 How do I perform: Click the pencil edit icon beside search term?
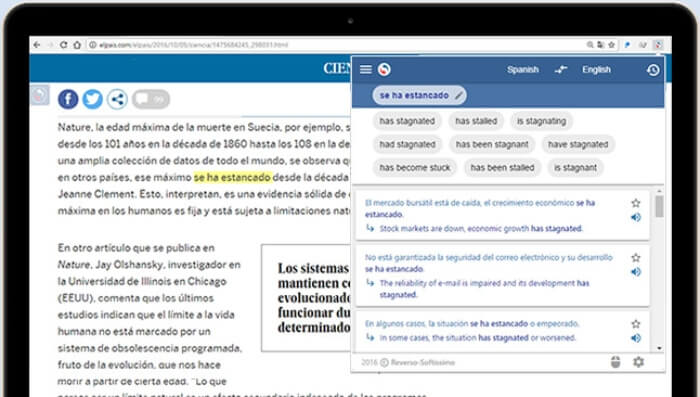458,95
